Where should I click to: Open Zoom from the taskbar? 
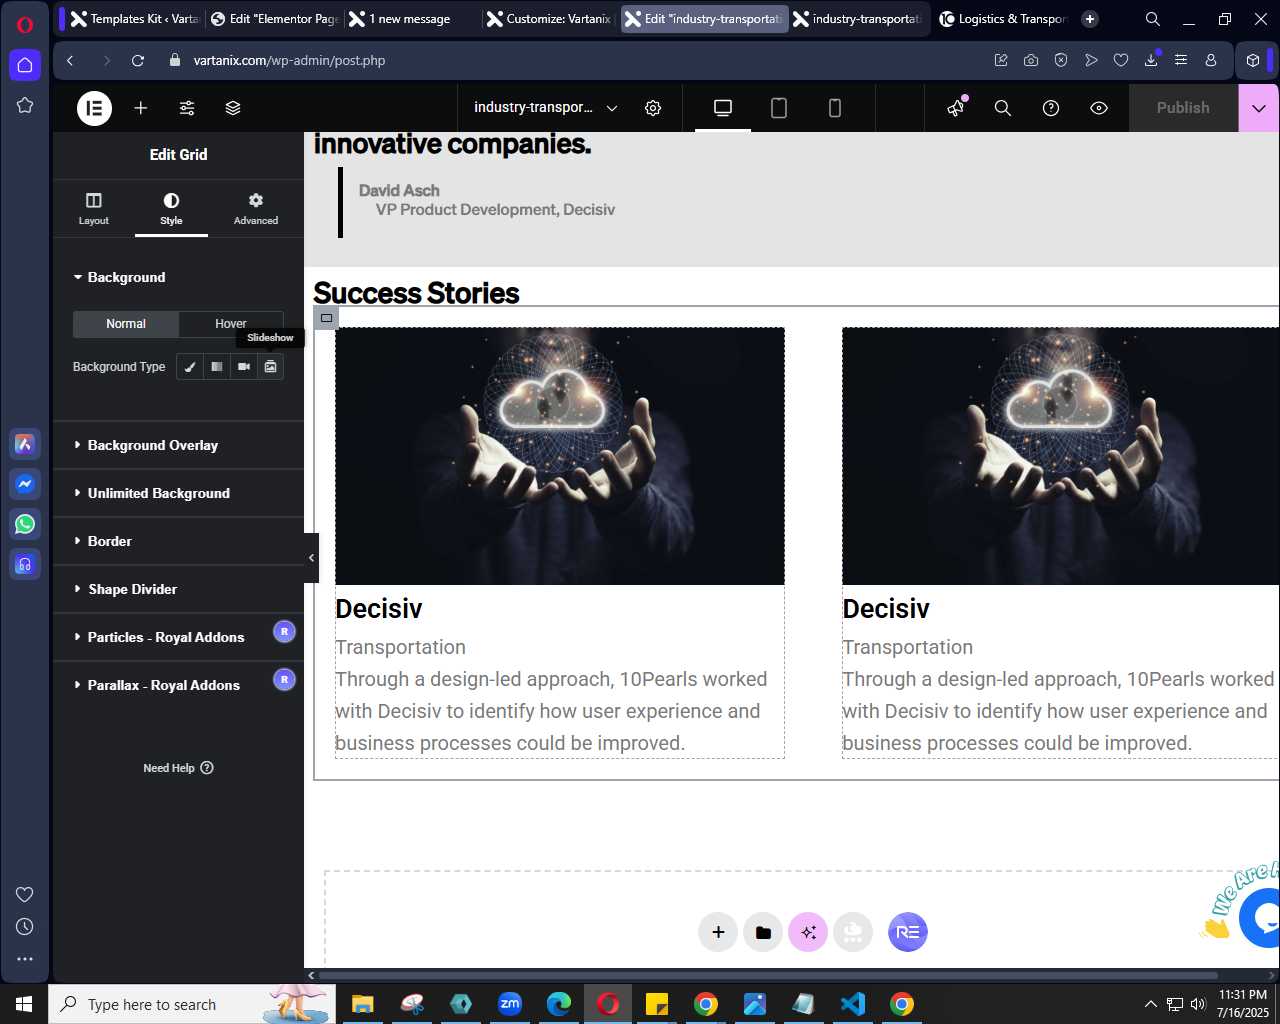coord(510,1004)
